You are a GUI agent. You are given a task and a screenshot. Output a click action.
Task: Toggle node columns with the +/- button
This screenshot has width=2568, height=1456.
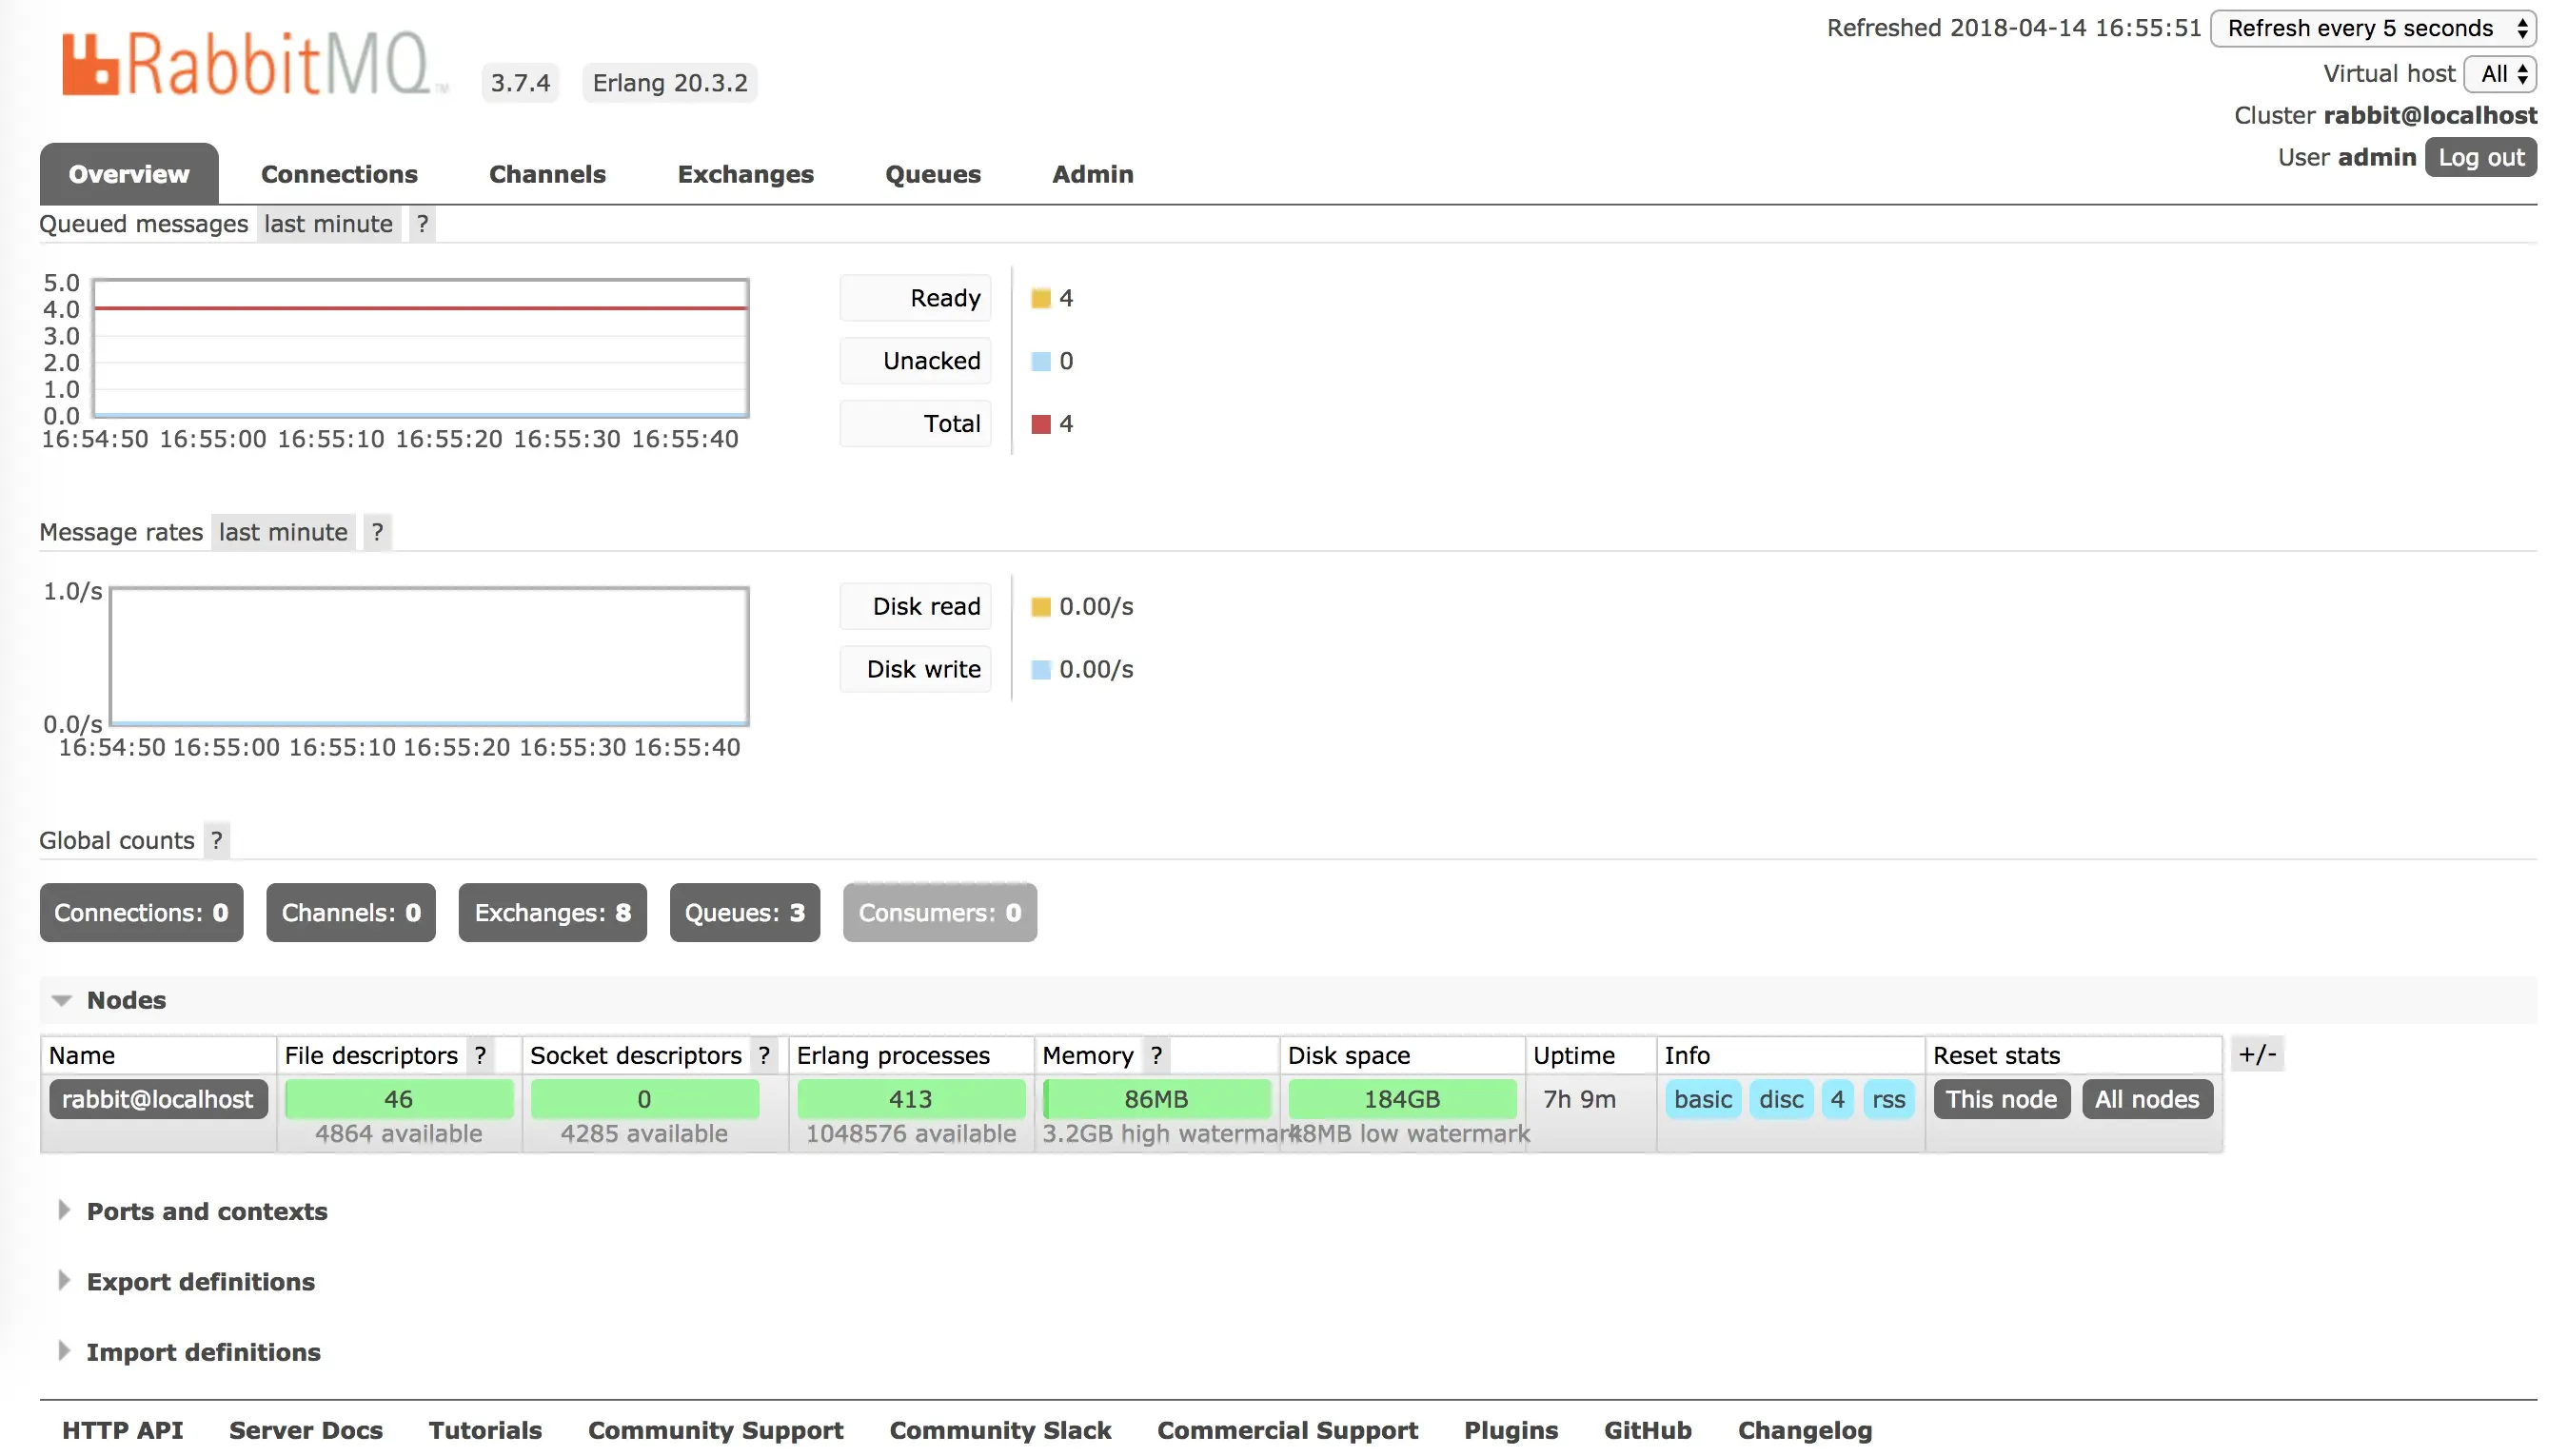(2257, 1054)
